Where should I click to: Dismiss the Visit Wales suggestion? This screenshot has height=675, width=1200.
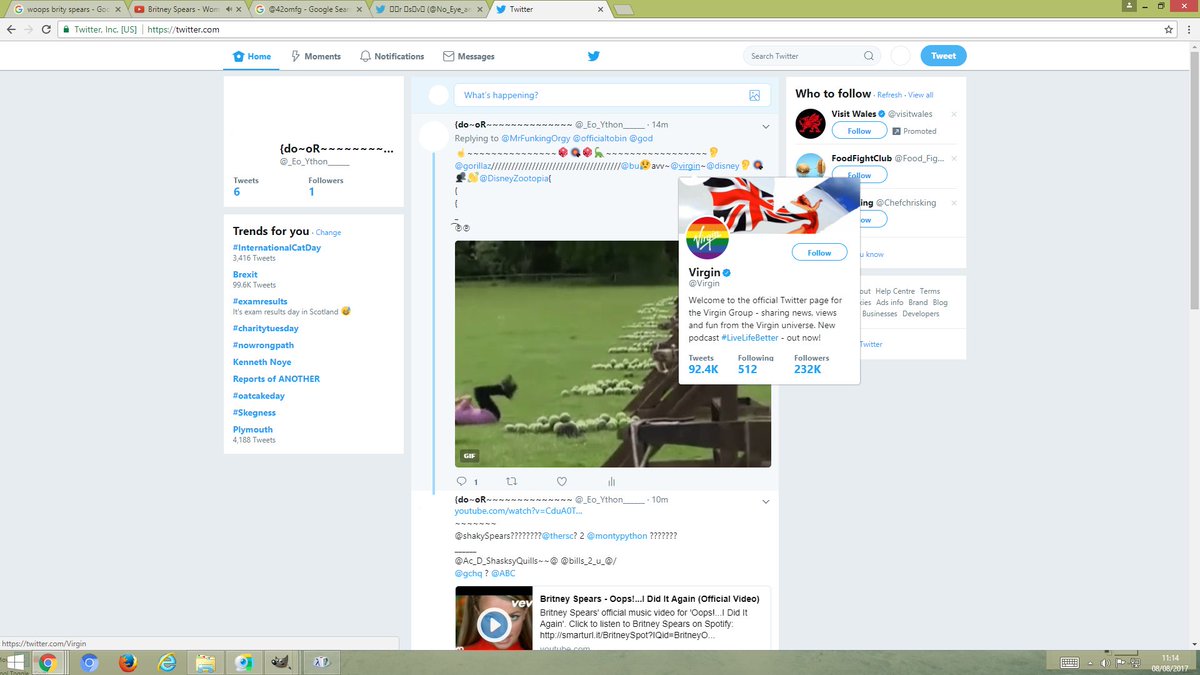(x=954, y=115)
